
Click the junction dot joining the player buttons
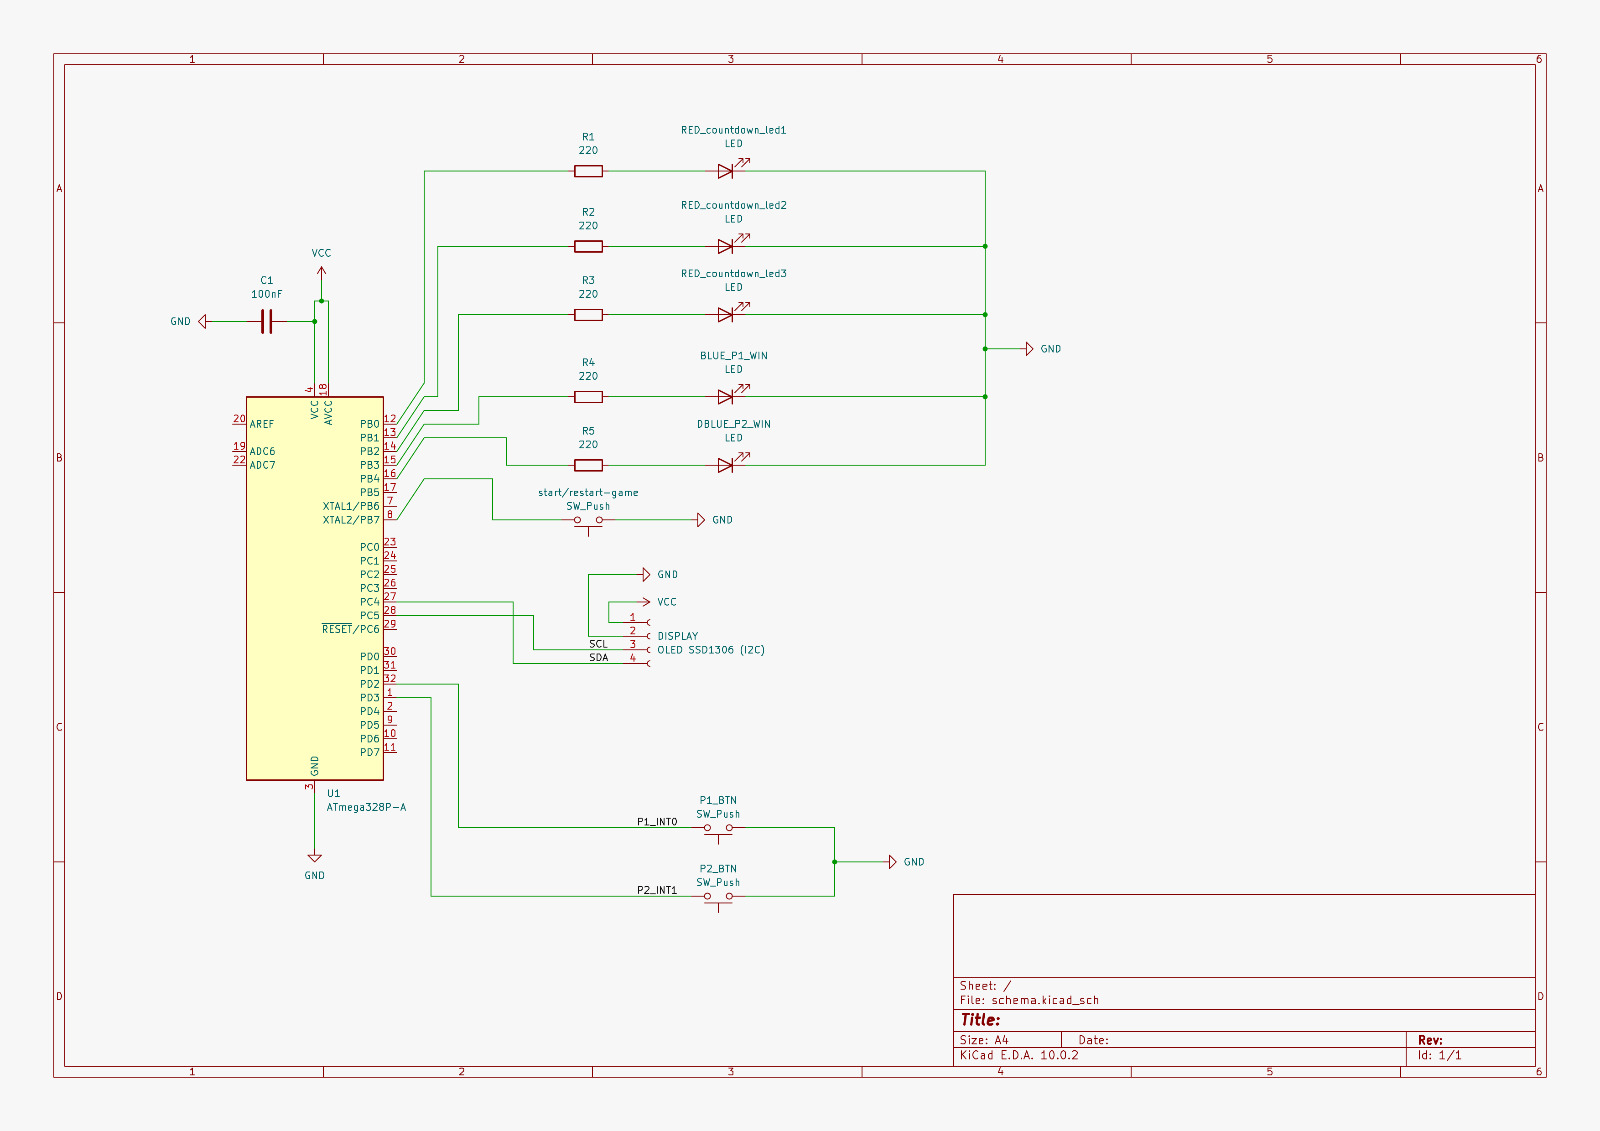click(834, 862)
